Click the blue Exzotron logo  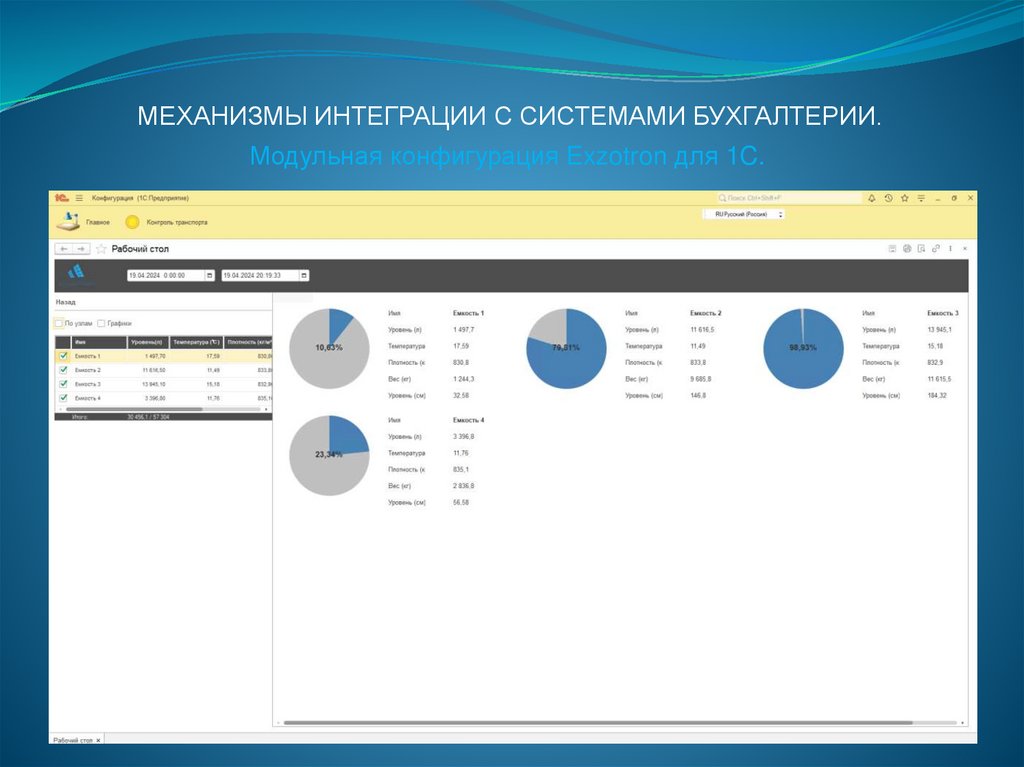pyautogui.click(x=76, y=271)
